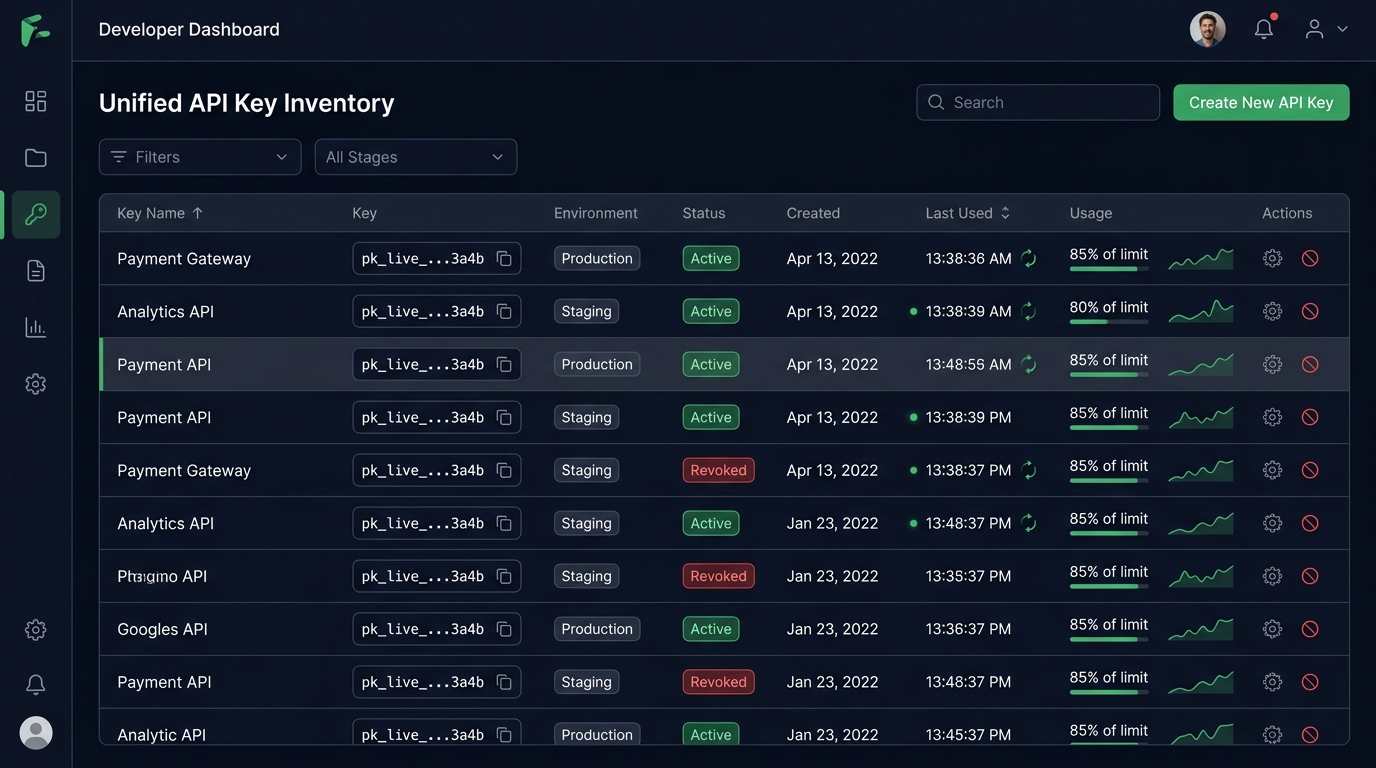Open the user account menu chevron
Image resolution: width=1376 pixels, height=768 pixels.
pos(1342,29)
